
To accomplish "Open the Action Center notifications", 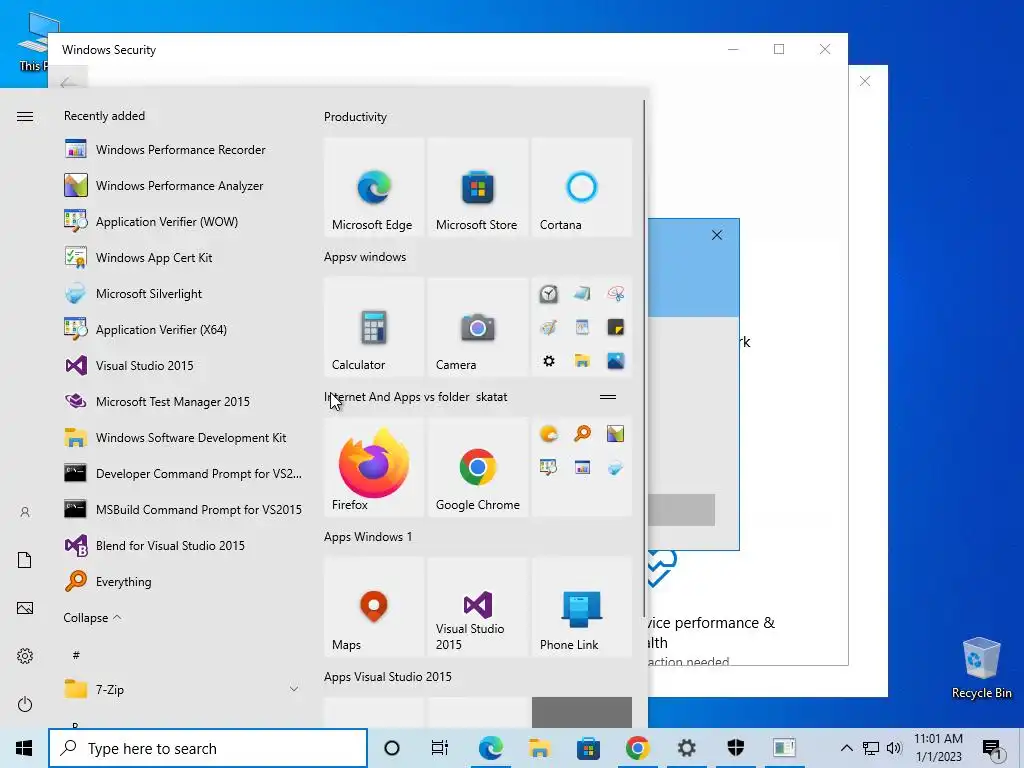I will pos(993,749).
